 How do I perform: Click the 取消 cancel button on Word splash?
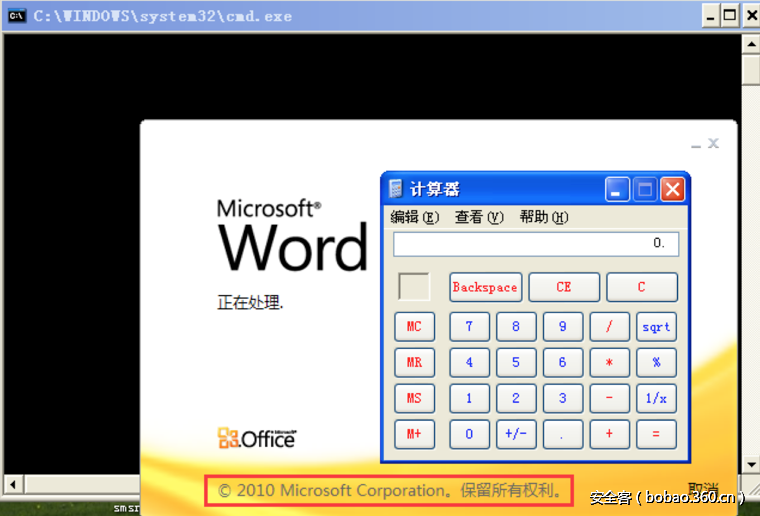pos(703,488)
